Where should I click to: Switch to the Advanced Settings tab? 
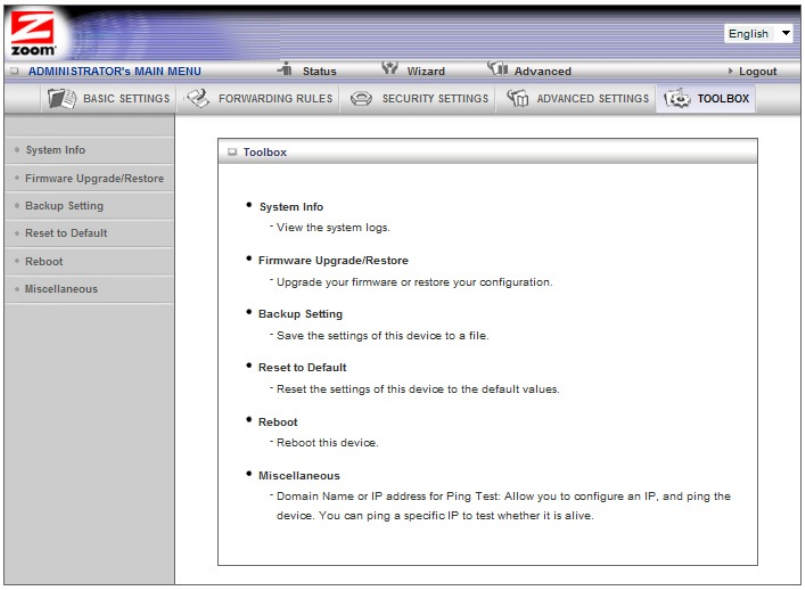[x=577, y=99]
